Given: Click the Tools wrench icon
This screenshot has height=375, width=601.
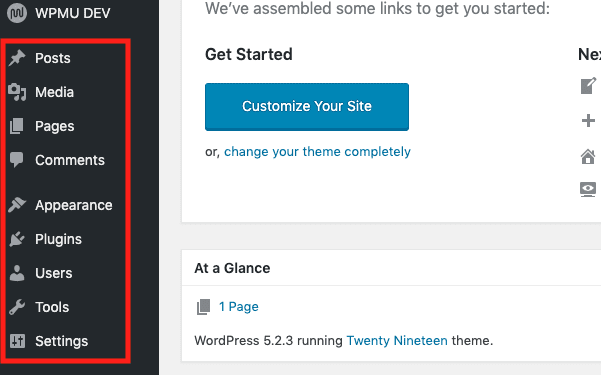Looking at the screenshot, I should [17, 307].
